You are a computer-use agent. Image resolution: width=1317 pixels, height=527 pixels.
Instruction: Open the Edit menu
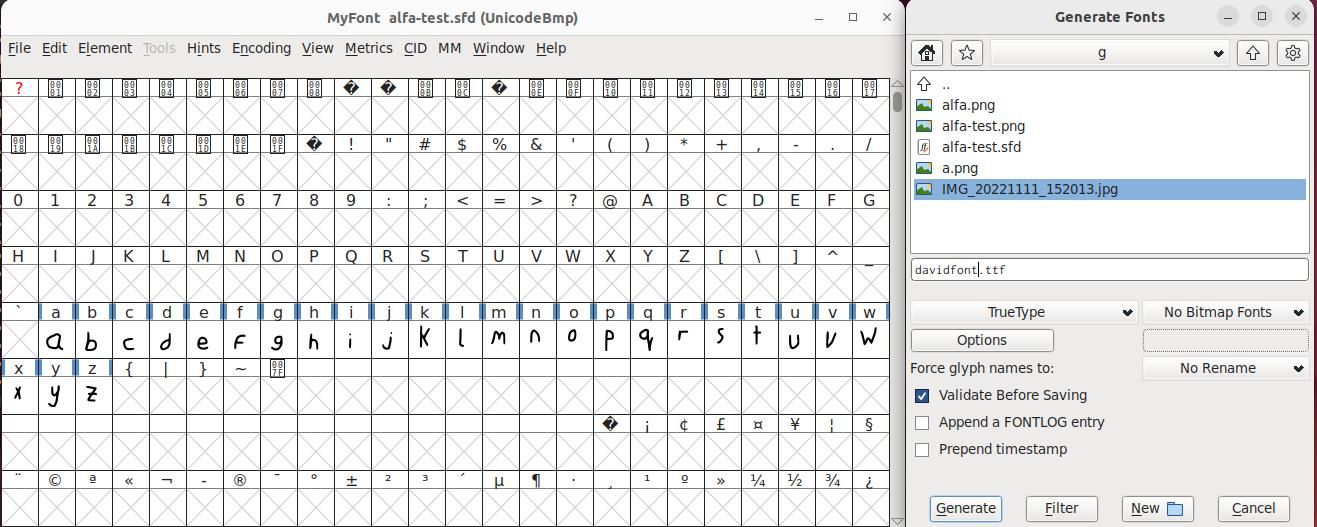(x=54, y=48)
